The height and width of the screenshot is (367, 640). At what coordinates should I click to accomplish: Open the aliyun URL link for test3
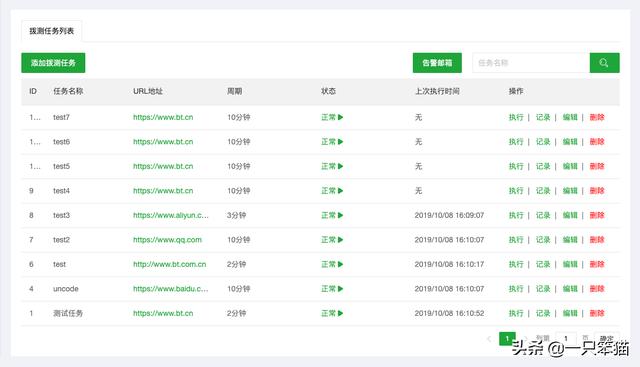(x=171, y=216)
